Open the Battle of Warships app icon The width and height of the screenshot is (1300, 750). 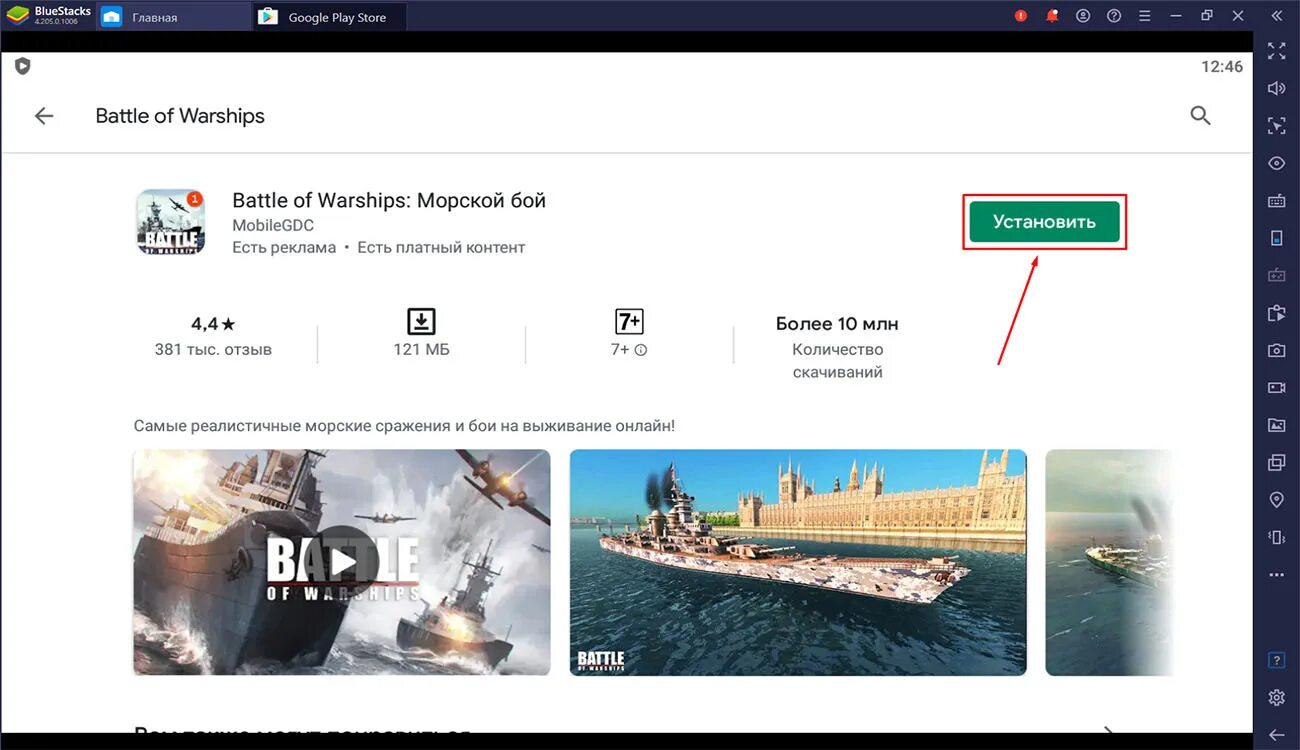(x=170, y=221)
